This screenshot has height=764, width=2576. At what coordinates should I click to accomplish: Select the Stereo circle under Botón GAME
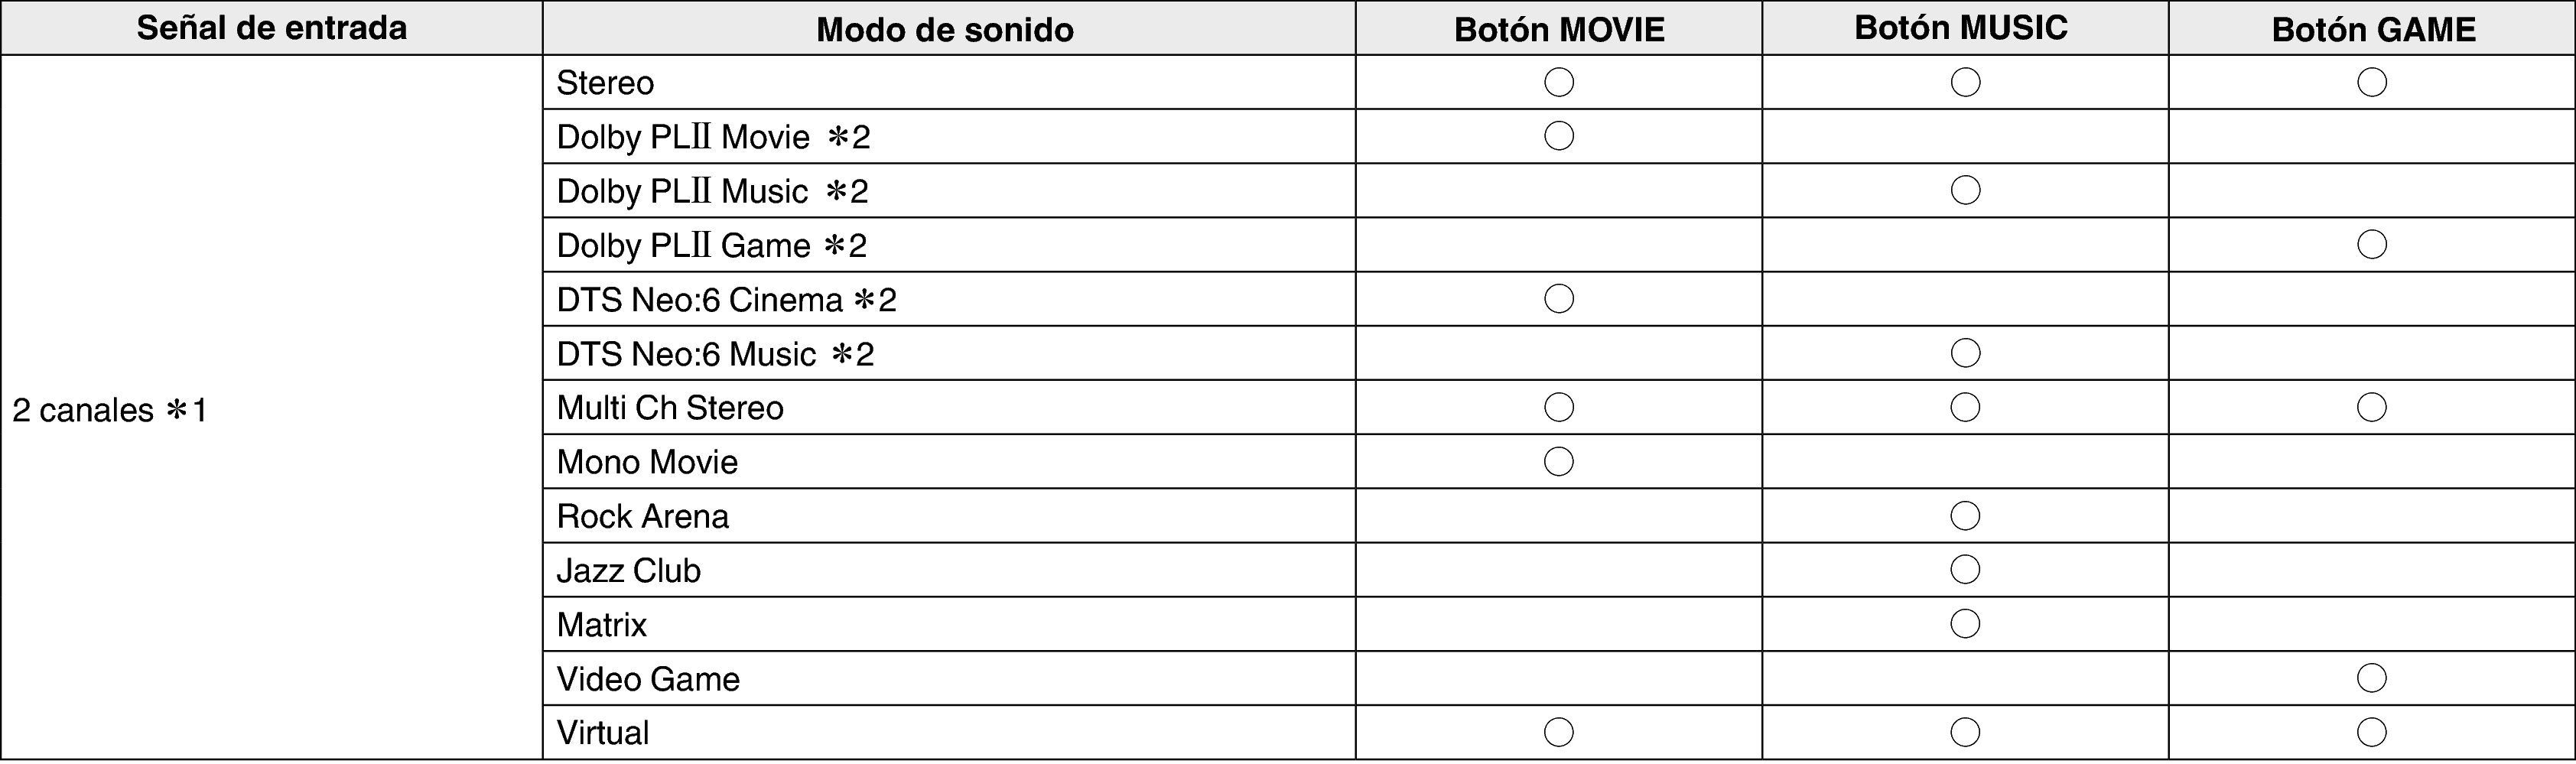click(x=2372, y=82)
